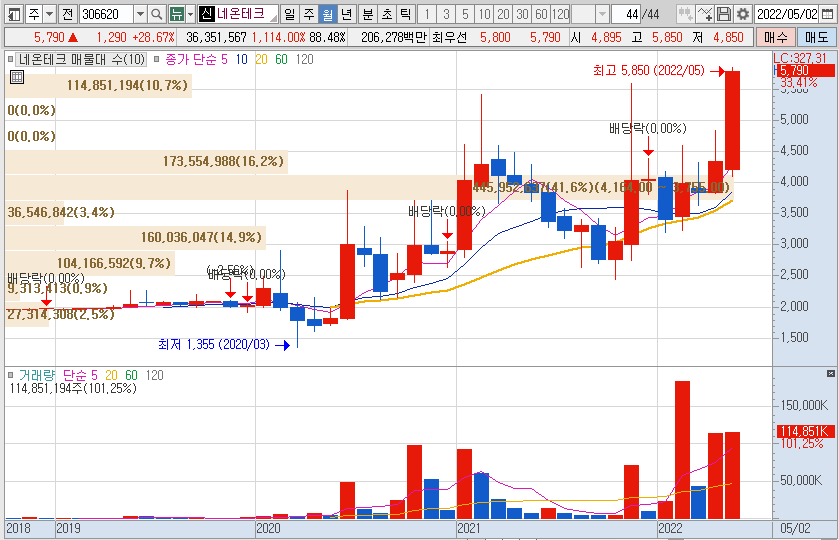Select interval 30 button
839x540 pixels.
click(522, 14)
